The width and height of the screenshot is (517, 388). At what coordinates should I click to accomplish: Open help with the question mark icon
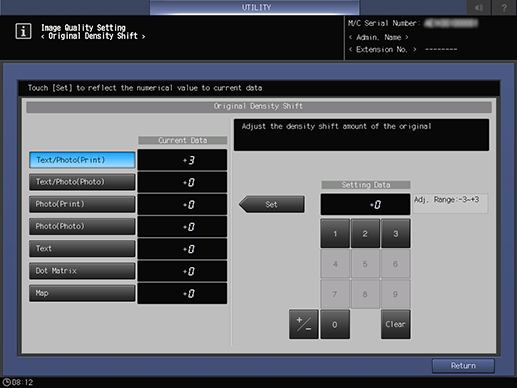point(504,7)
